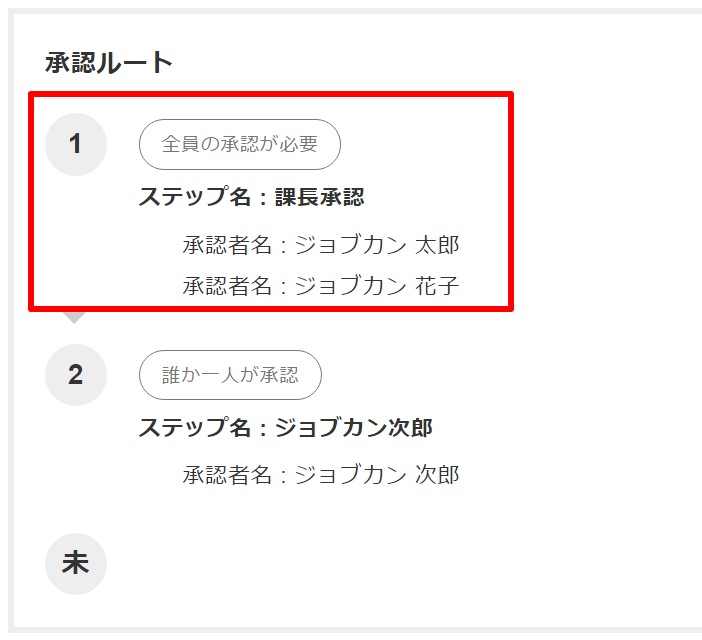Click the red highlight frame's top edge

(x=270, y=95)
